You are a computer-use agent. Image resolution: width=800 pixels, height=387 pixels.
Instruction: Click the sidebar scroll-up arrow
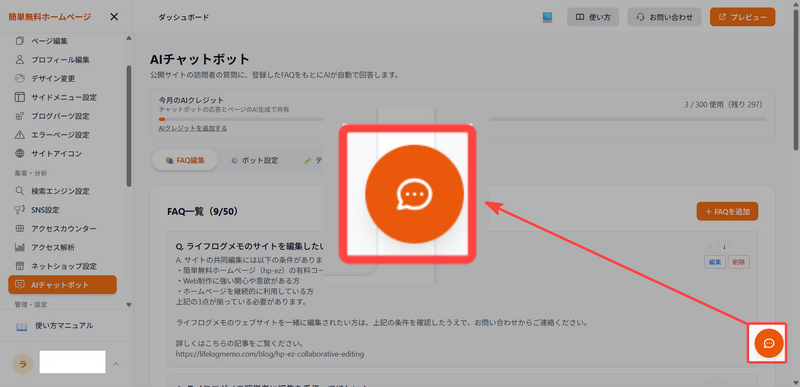129,38
